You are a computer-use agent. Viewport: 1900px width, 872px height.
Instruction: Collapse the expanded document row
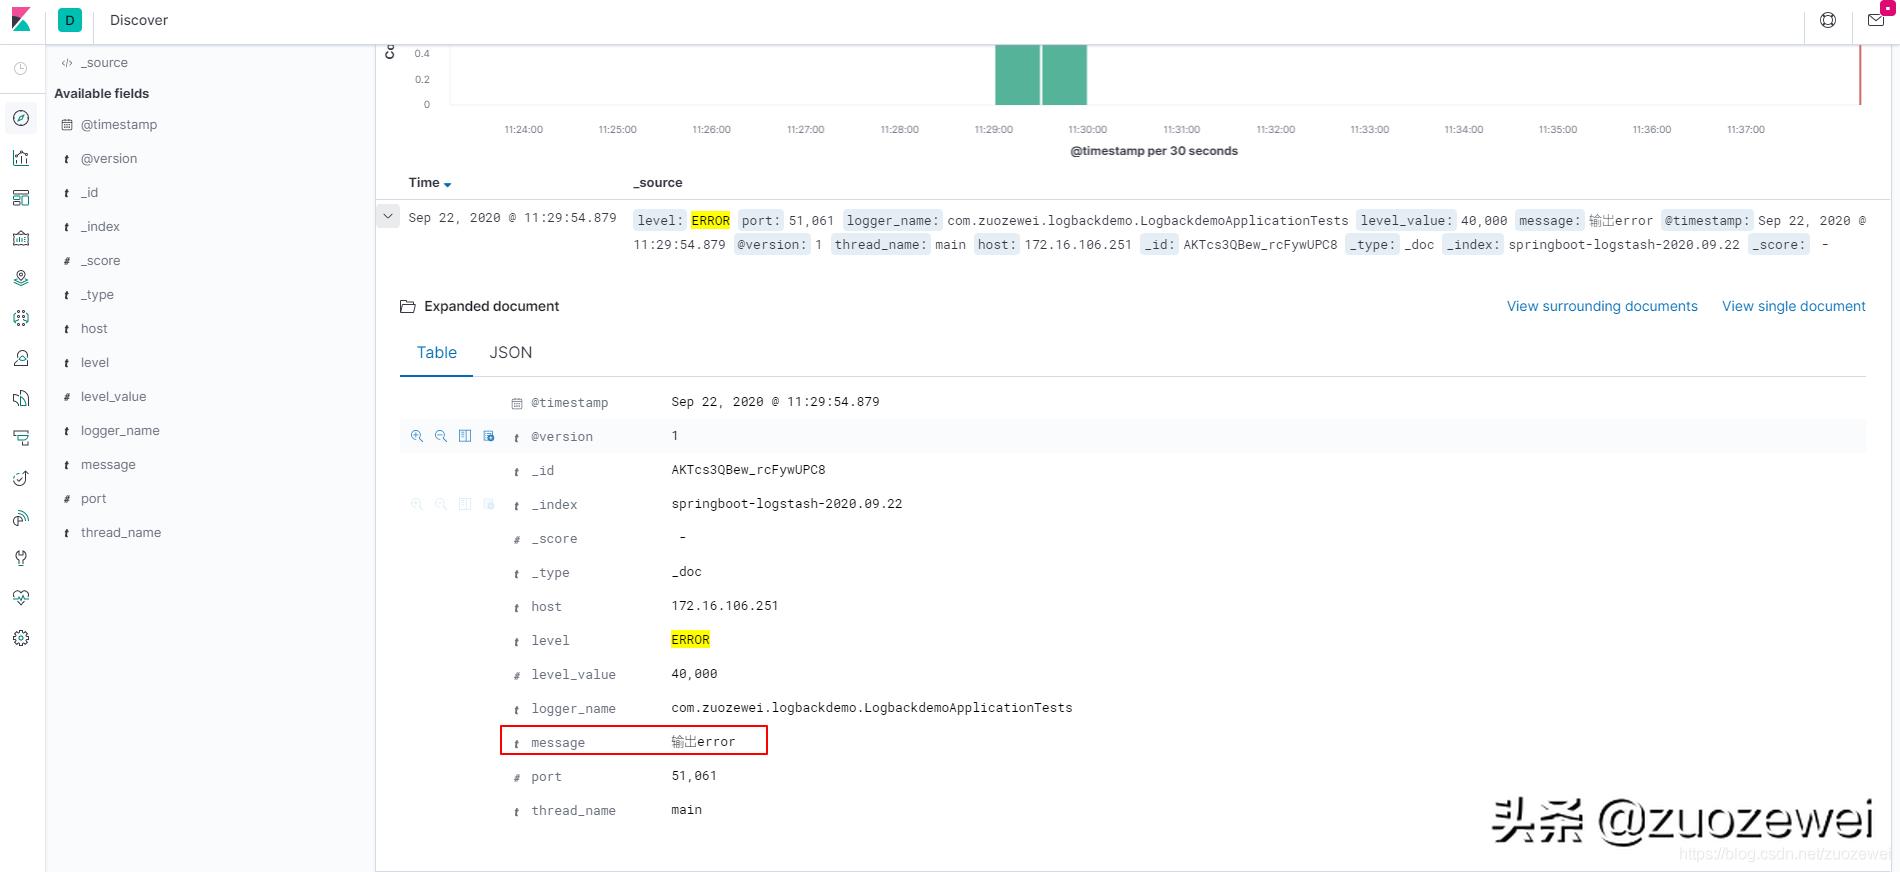point(388,216)
